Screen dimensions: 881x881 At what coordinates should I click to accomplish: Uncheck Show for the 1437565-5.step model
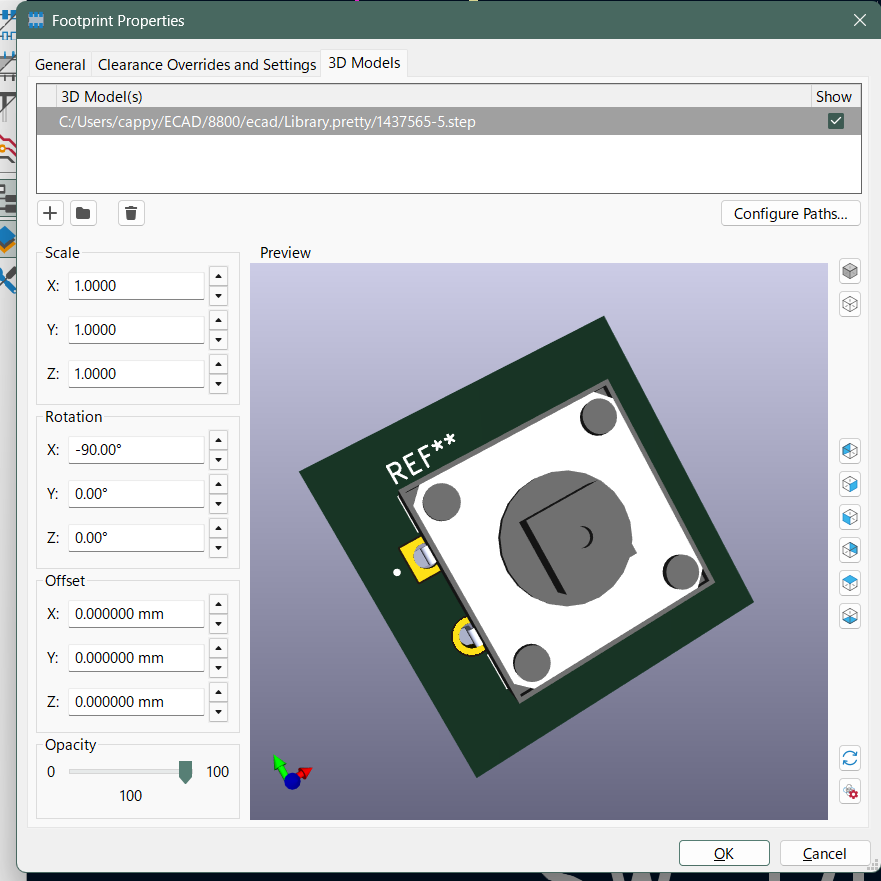pos(836,121)
